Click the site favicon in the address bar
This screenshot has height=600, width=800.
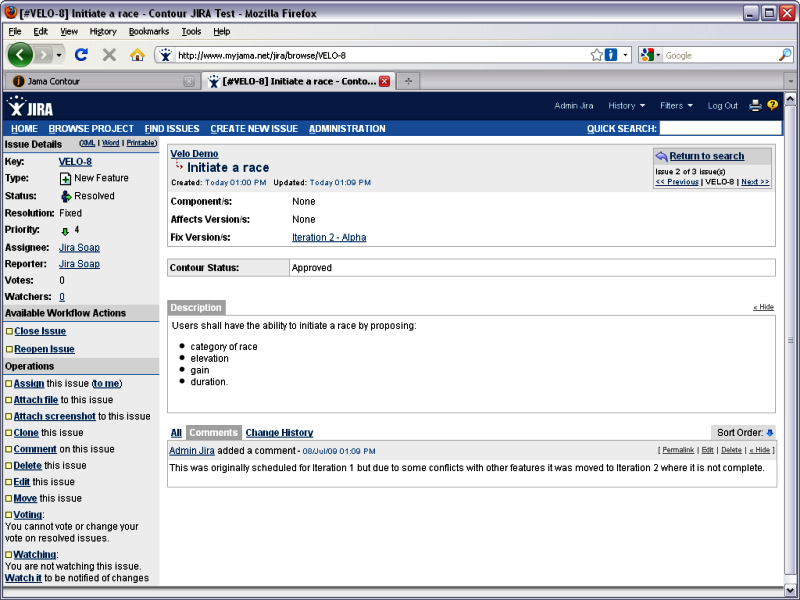point(165,55)
